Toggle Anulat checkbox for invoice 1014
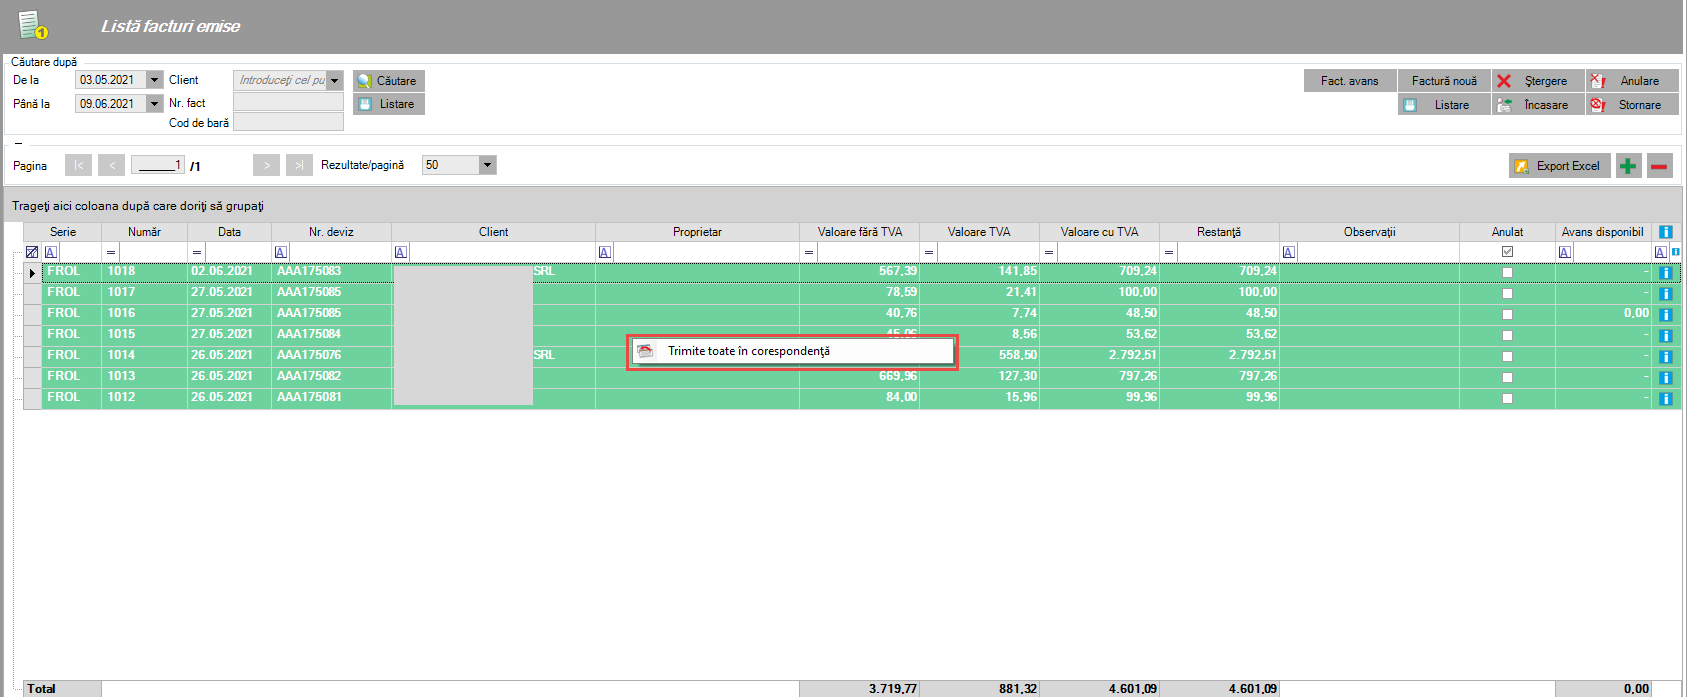 click(x=1507, y=357)
